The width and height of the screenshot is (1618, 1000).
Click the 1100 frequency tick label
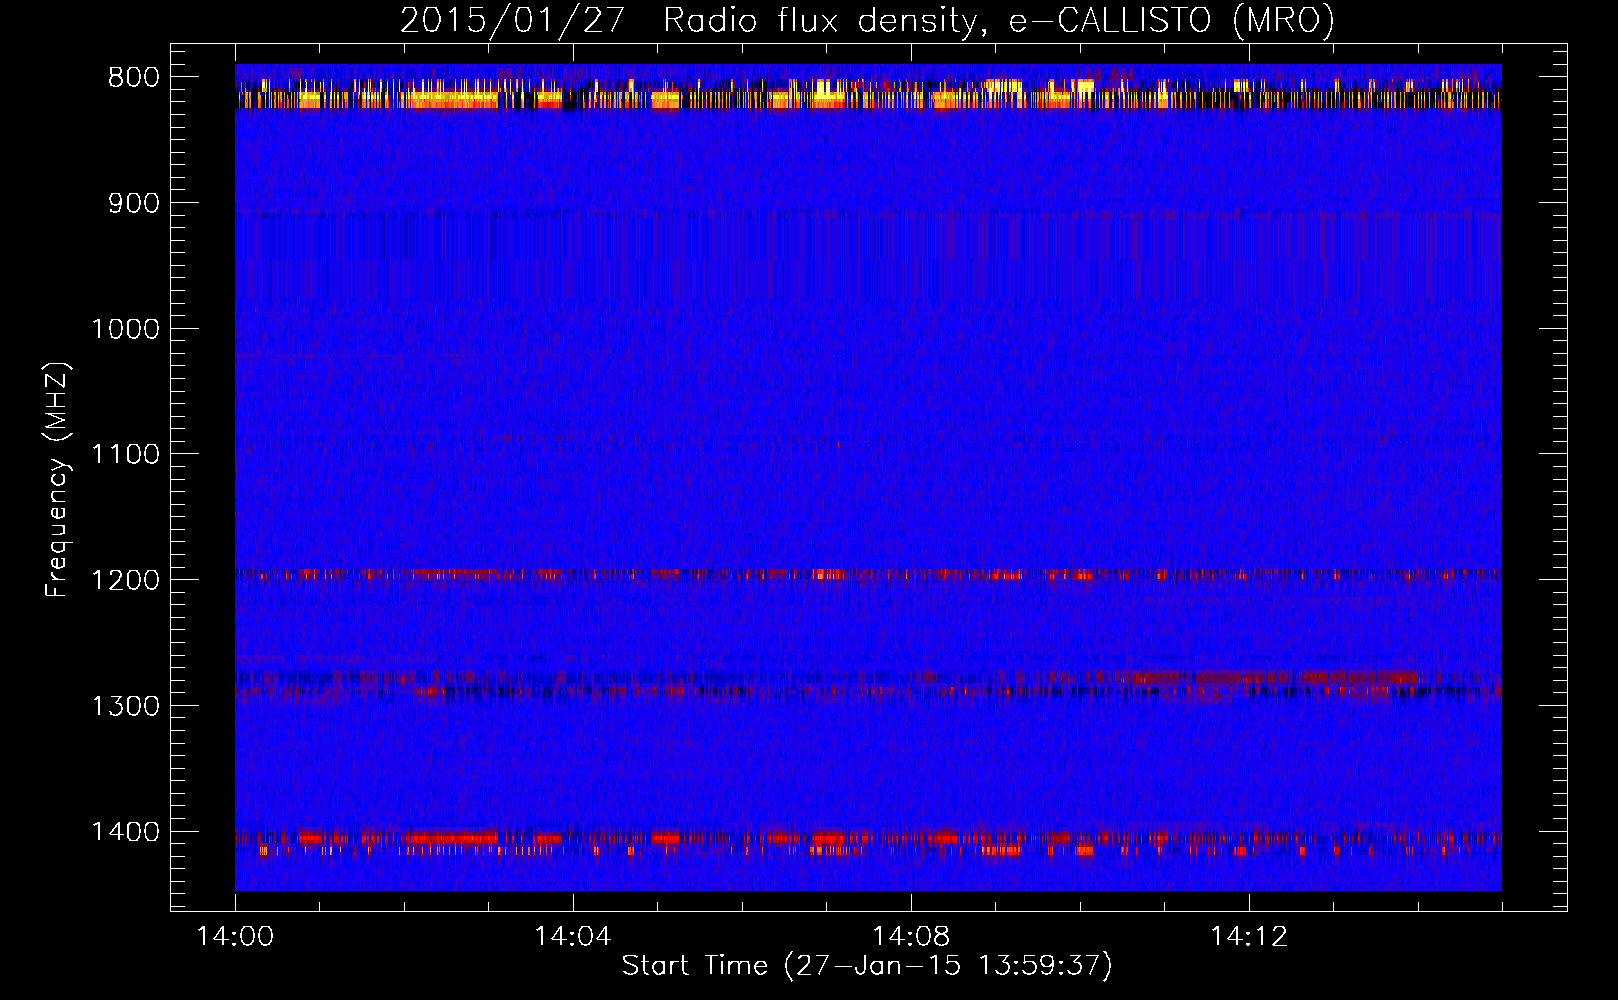[x=125, y=455]
